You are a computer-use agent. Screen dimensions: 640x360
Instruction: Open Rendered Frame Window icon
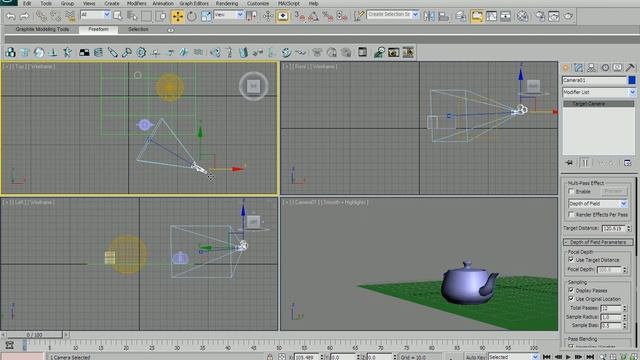tap(554, 16)
